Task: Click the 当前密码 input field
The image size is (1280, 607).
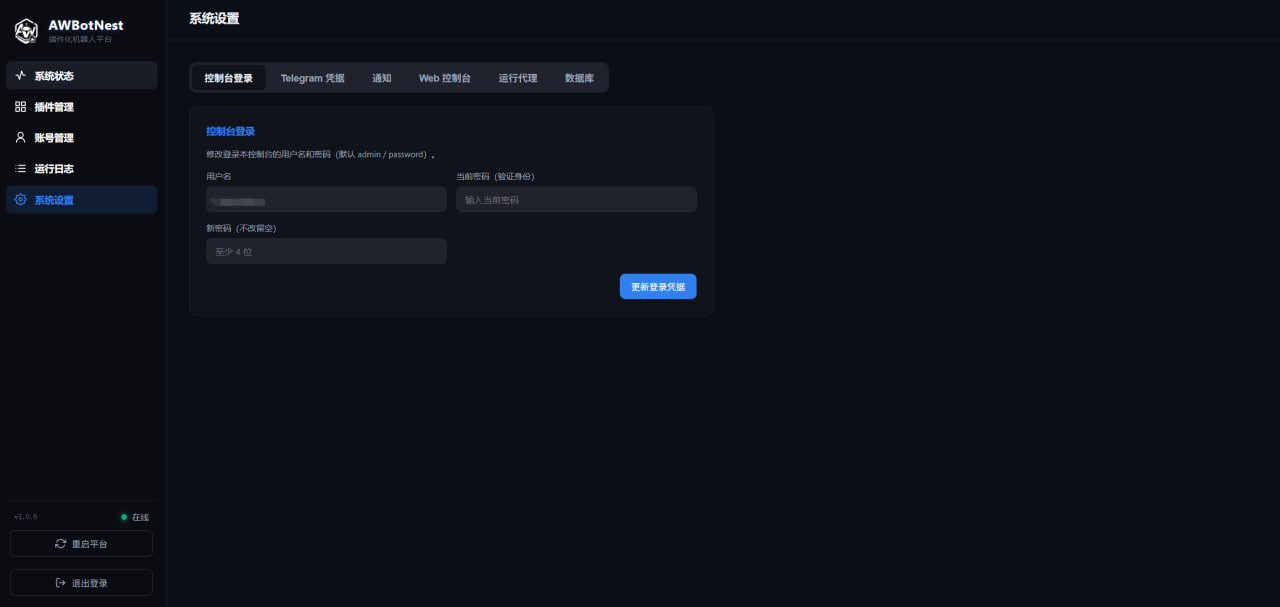Action: point(576,199)
